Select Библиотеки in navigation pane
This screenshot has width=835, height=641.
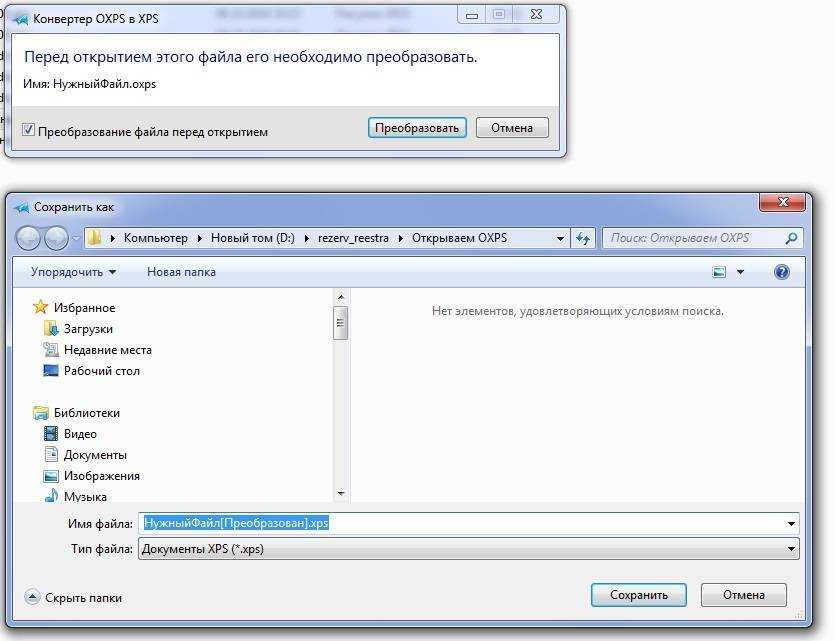point(87,413)
